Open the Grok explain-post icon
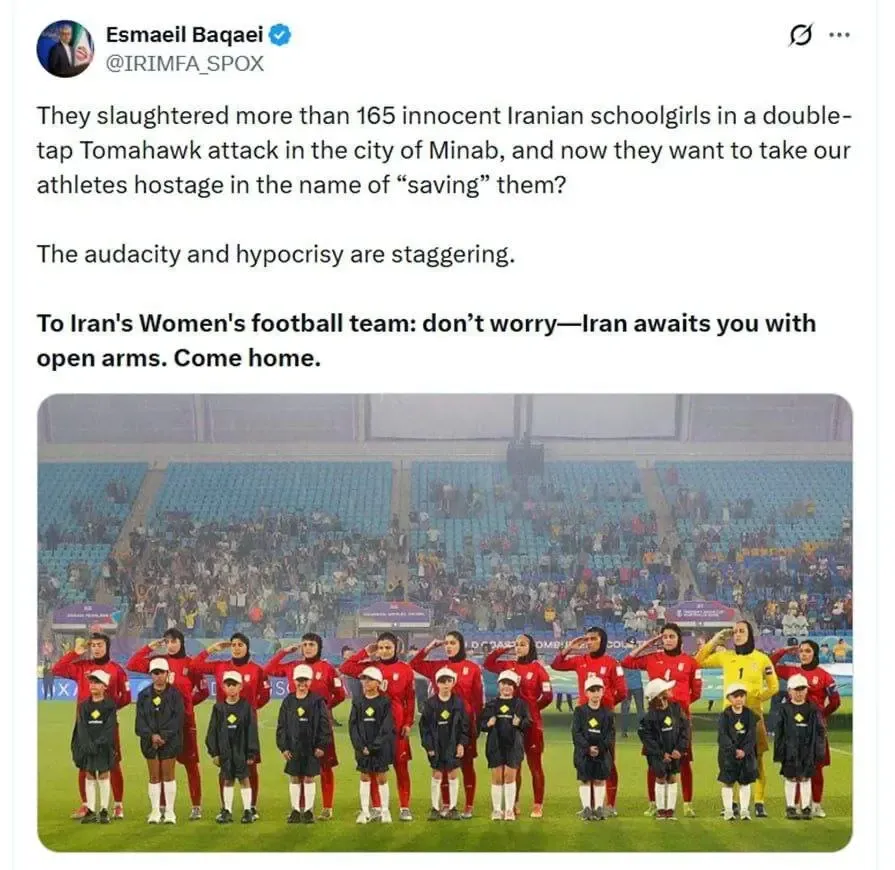The width and height of the screenshot is (895, 870). 800,36
